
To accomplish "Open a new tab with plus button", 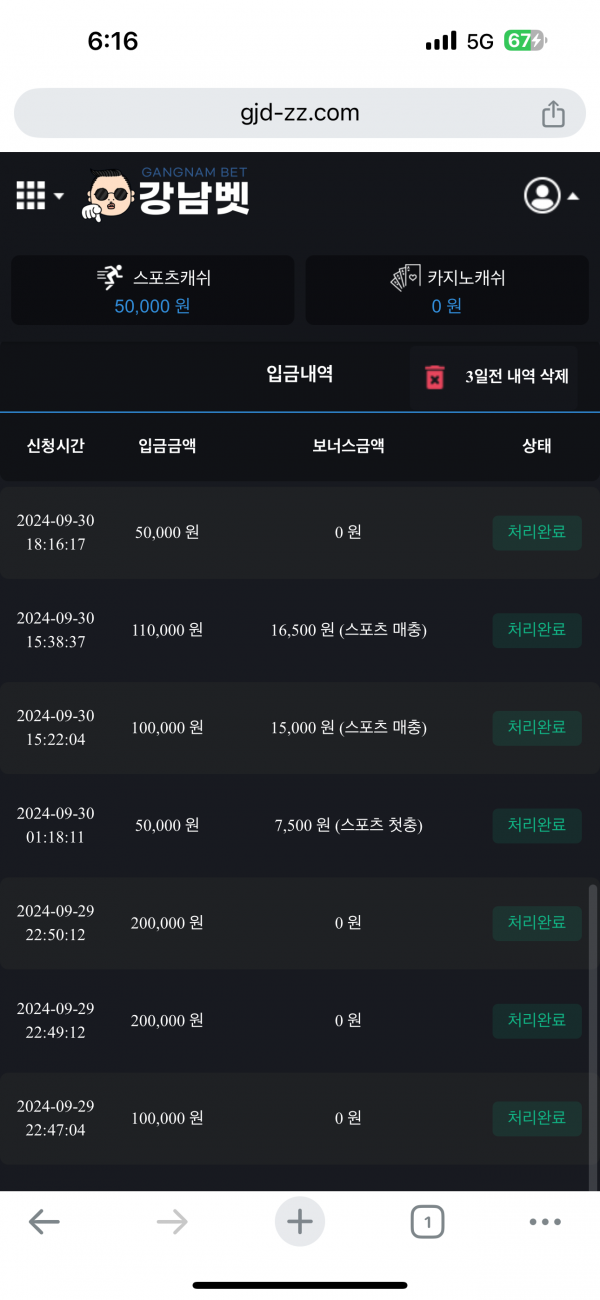I will pyautogui.click(x=300, y=1221).
